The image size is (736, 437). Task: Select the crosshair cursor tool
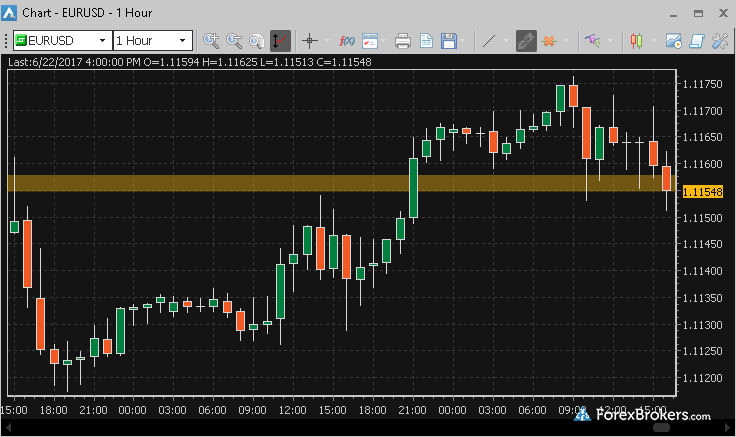[309, 41]
